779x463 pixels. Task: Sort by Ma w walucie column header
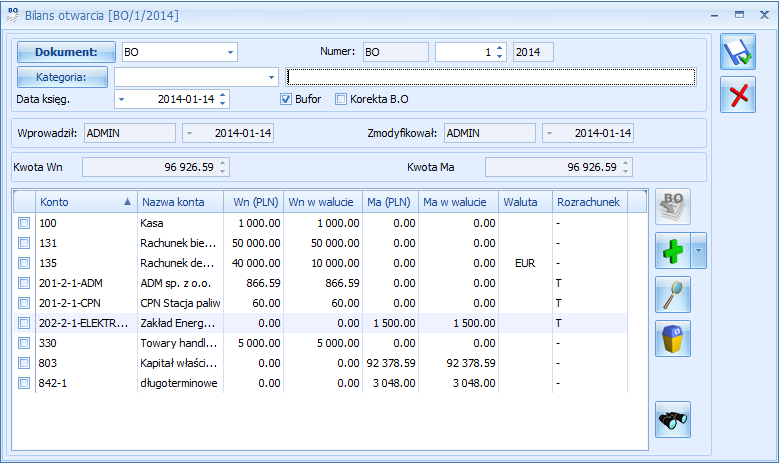tap(459, 202)
